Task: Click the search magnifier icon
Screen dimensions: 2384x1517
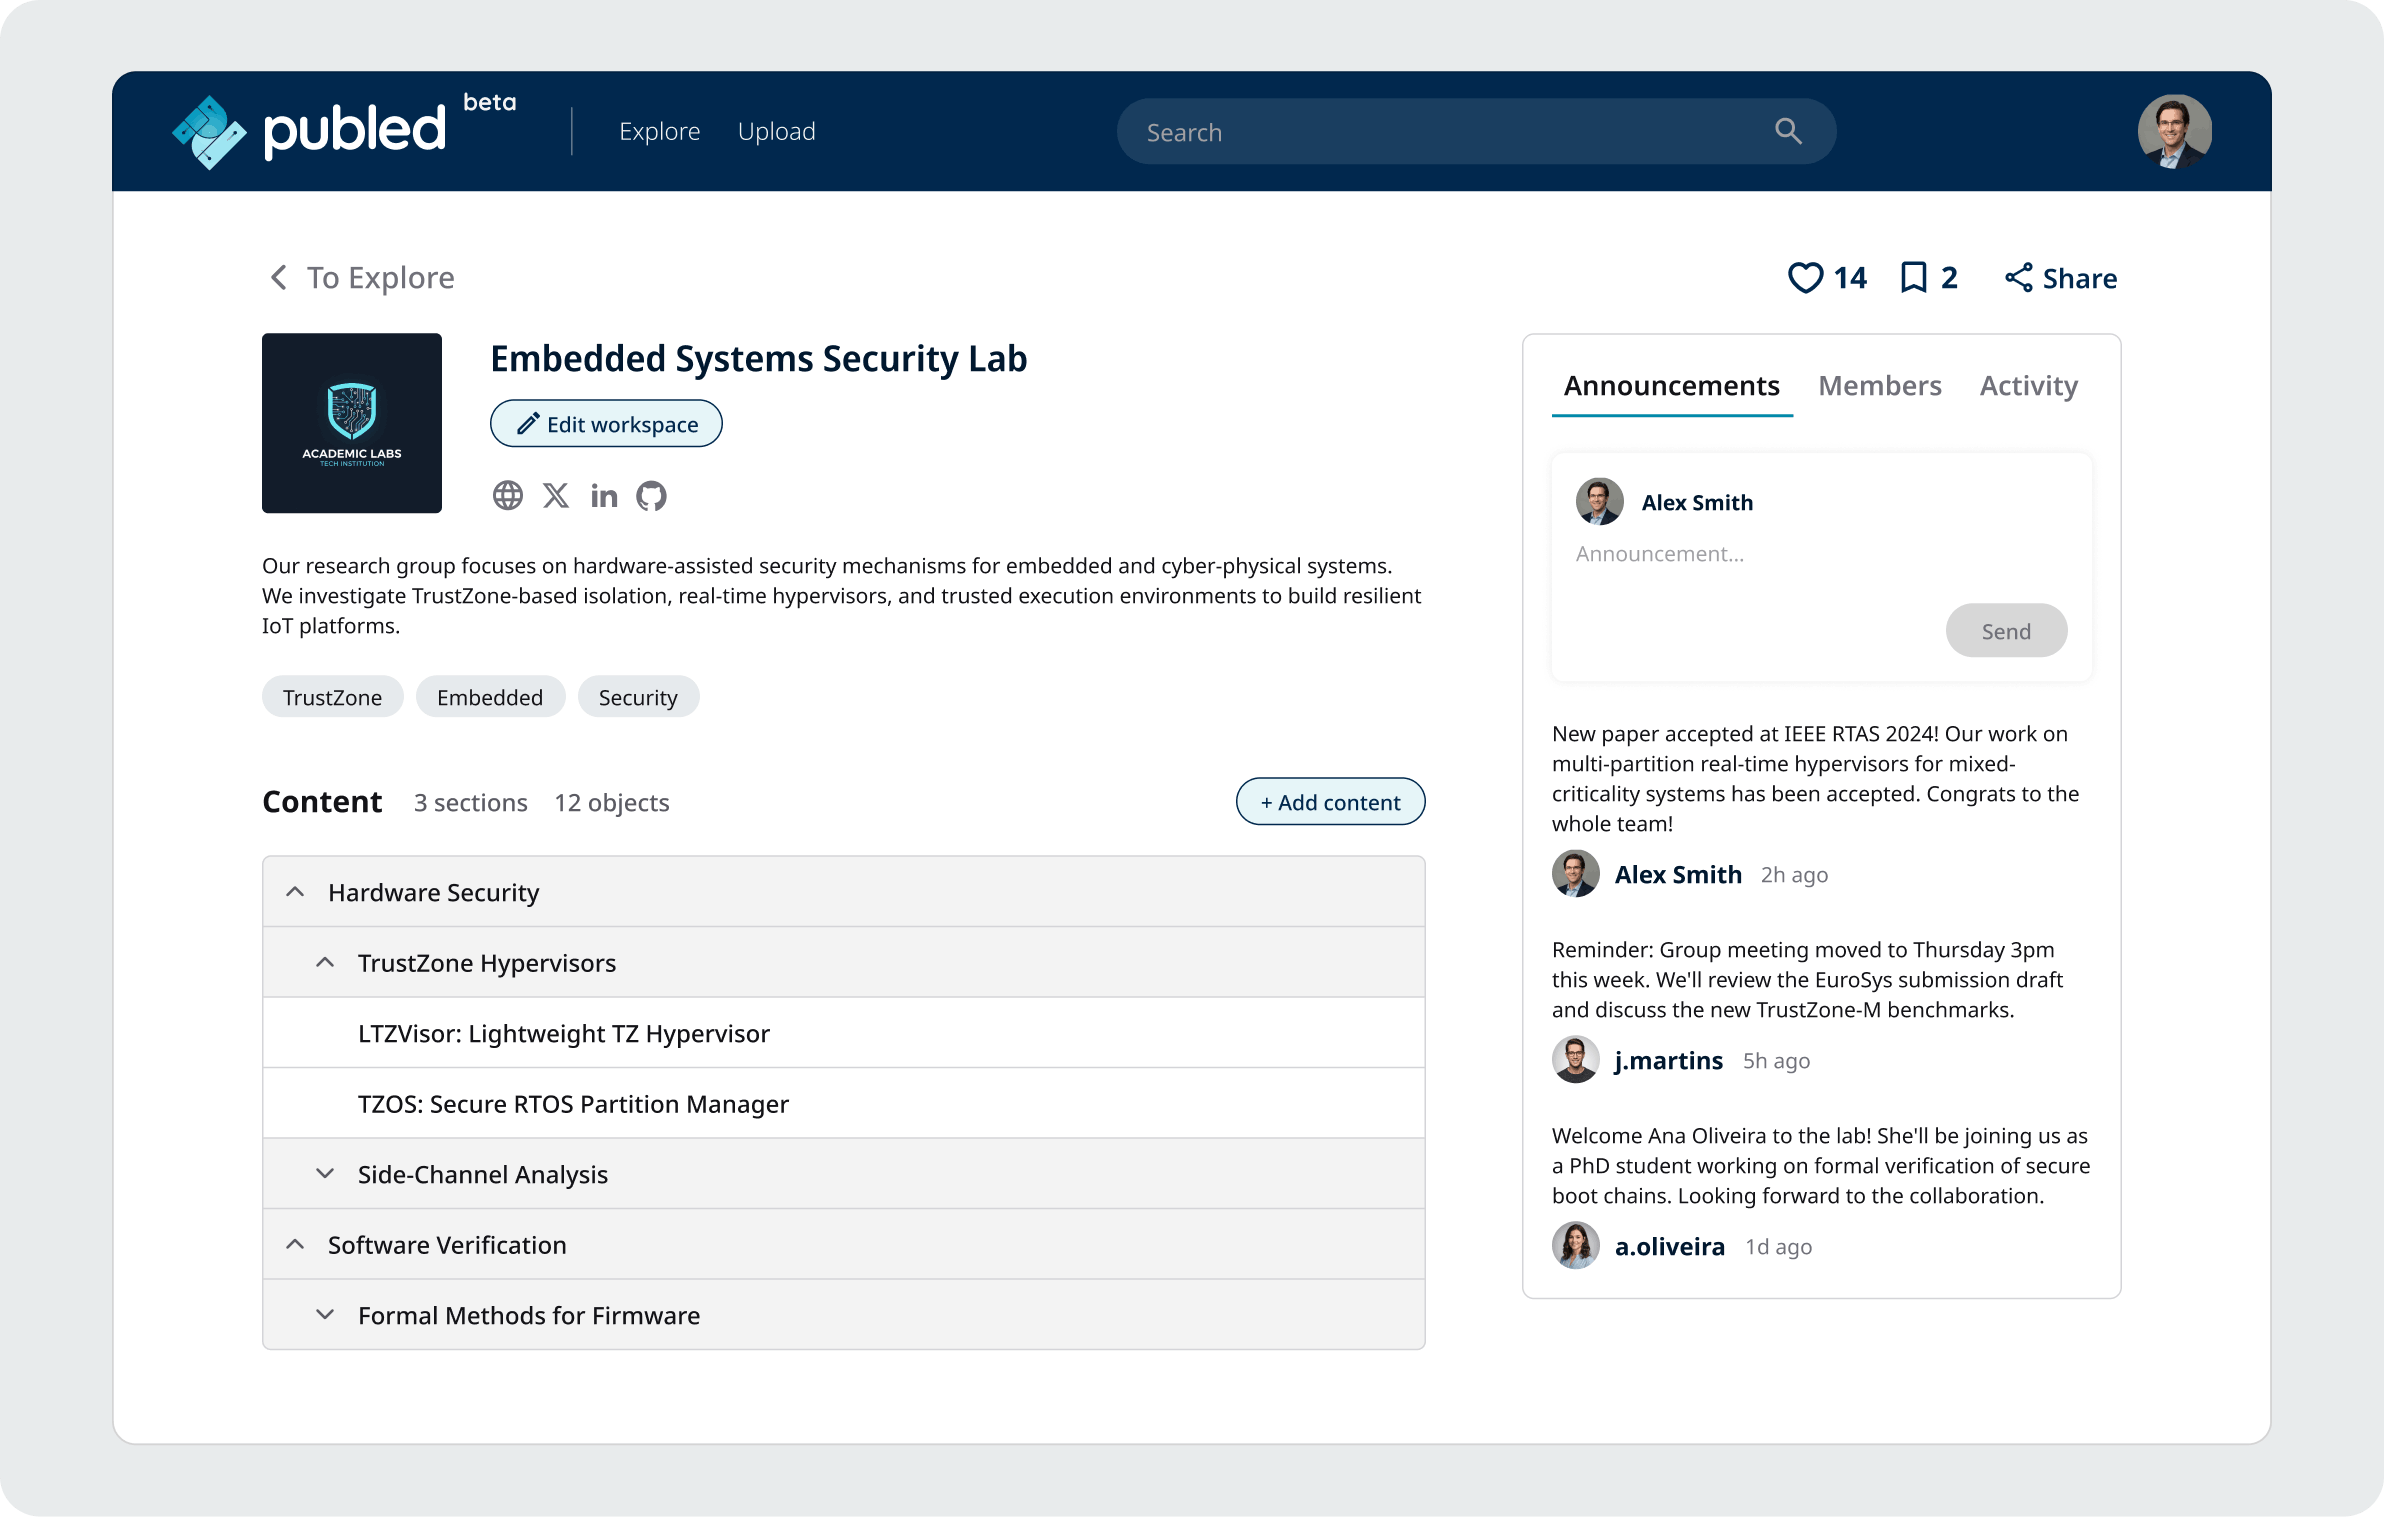Action: tap(1788, 131)
